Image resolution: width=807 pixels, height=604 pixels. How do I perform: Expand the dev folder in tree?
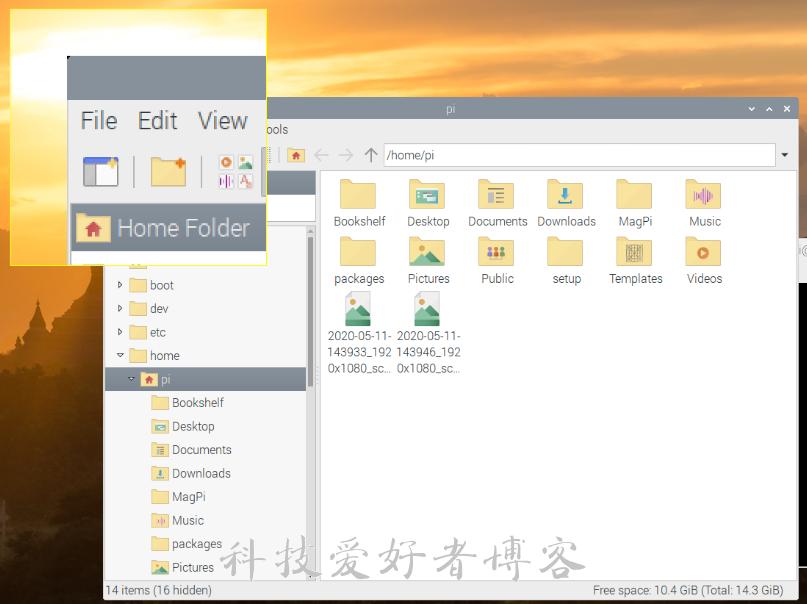119,308
